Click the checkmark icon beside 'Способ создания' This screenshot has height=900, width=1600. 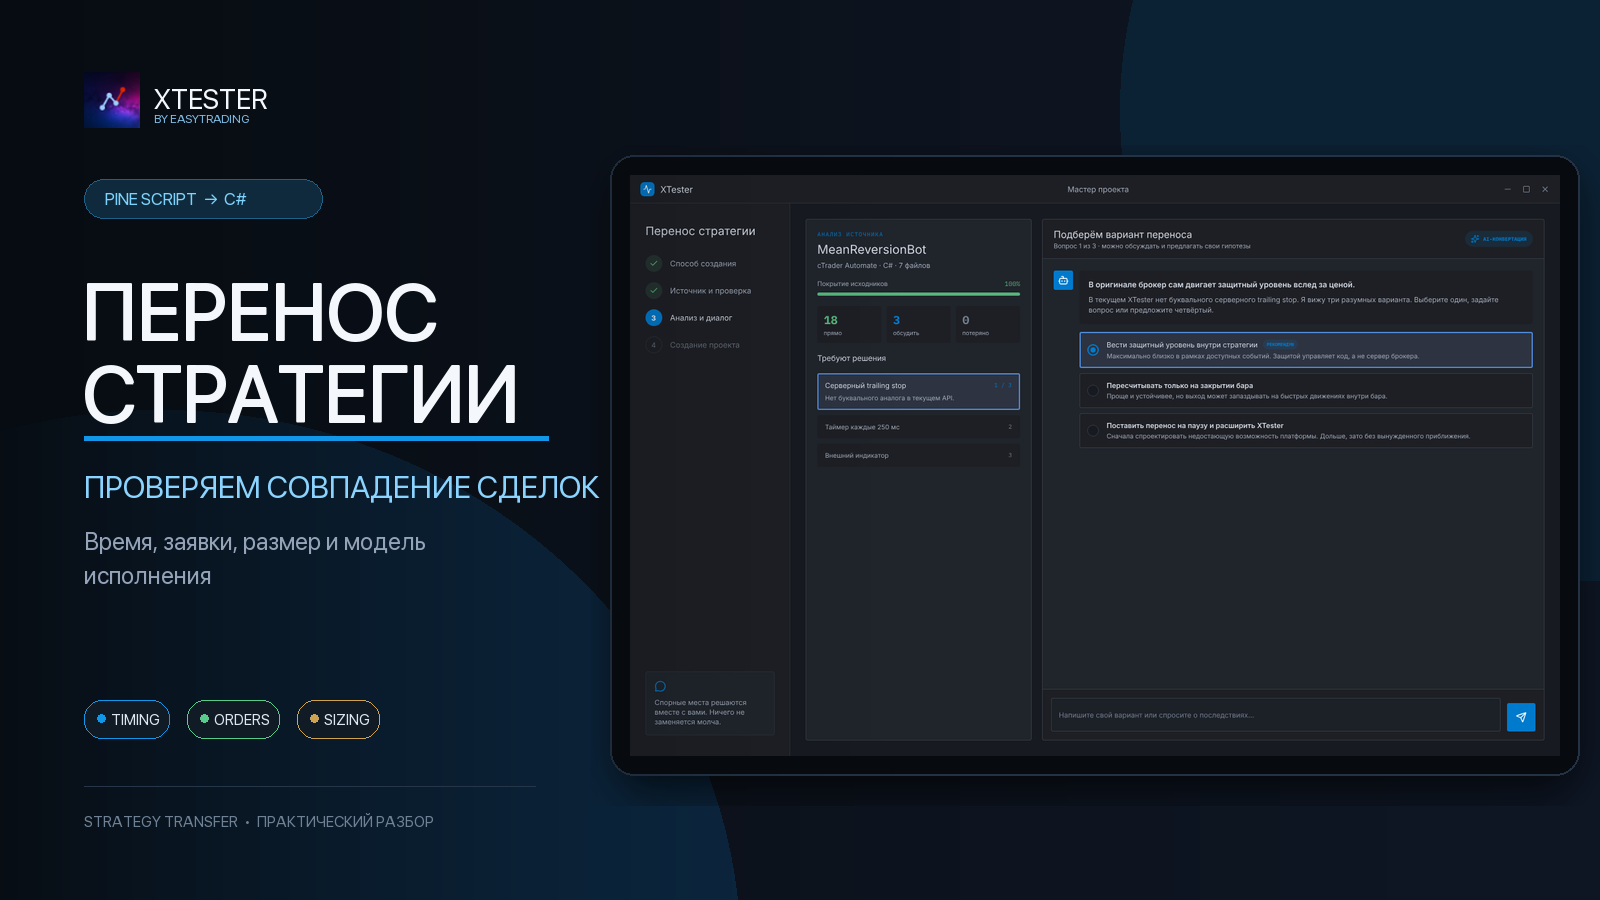(x=654, y=264)
